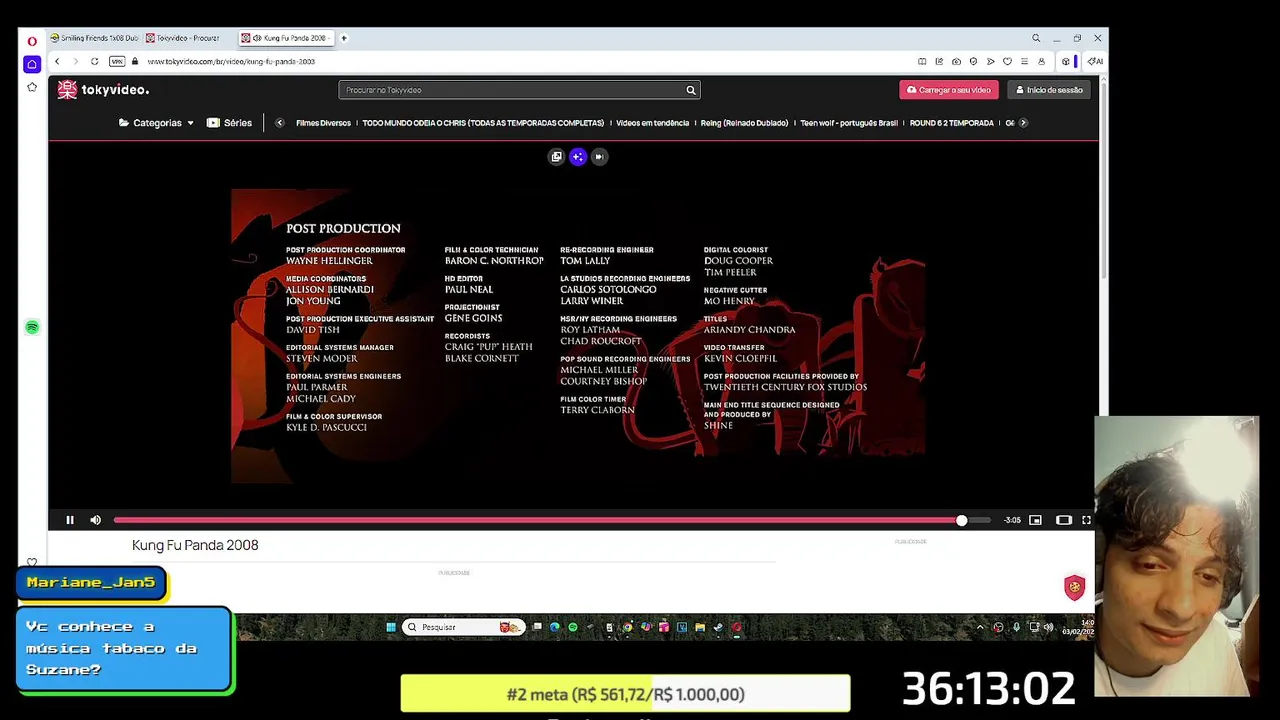Image resolution: width=1280 pixels, height=720 pixels.
Task: Reload the current page
Action: coord(95,61)
